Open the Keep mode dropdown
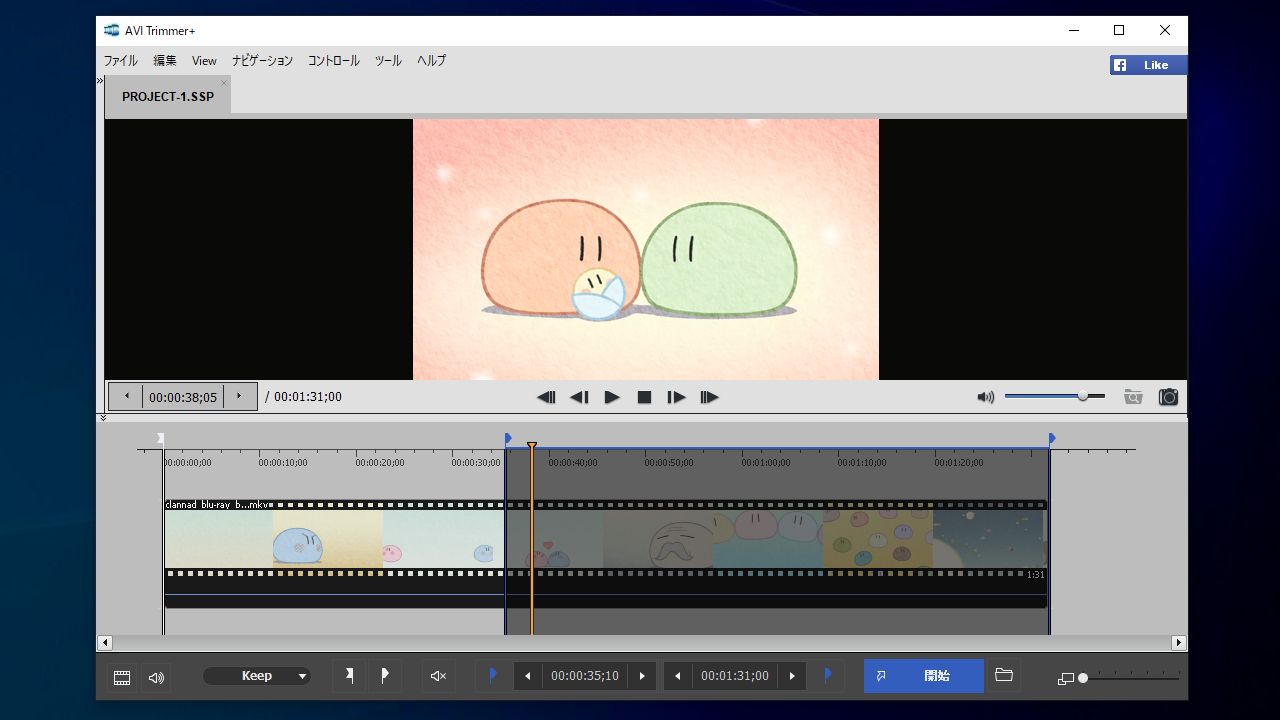This screenshot has height=720, width=1280. coord(257,676)
